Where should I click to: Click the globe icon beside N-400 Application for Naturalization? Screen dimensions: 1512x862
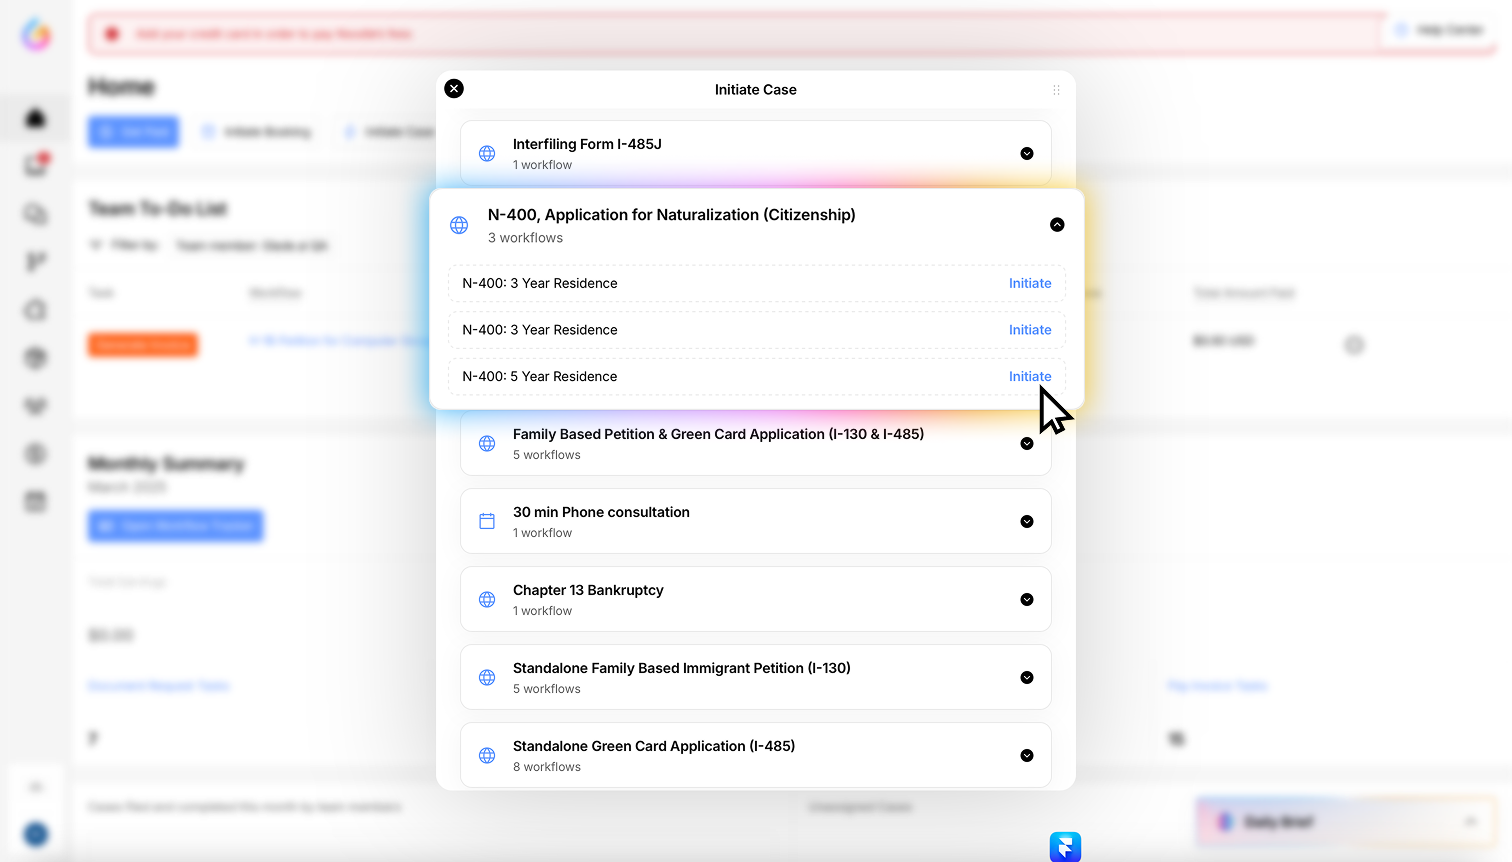tap(459, 225)
